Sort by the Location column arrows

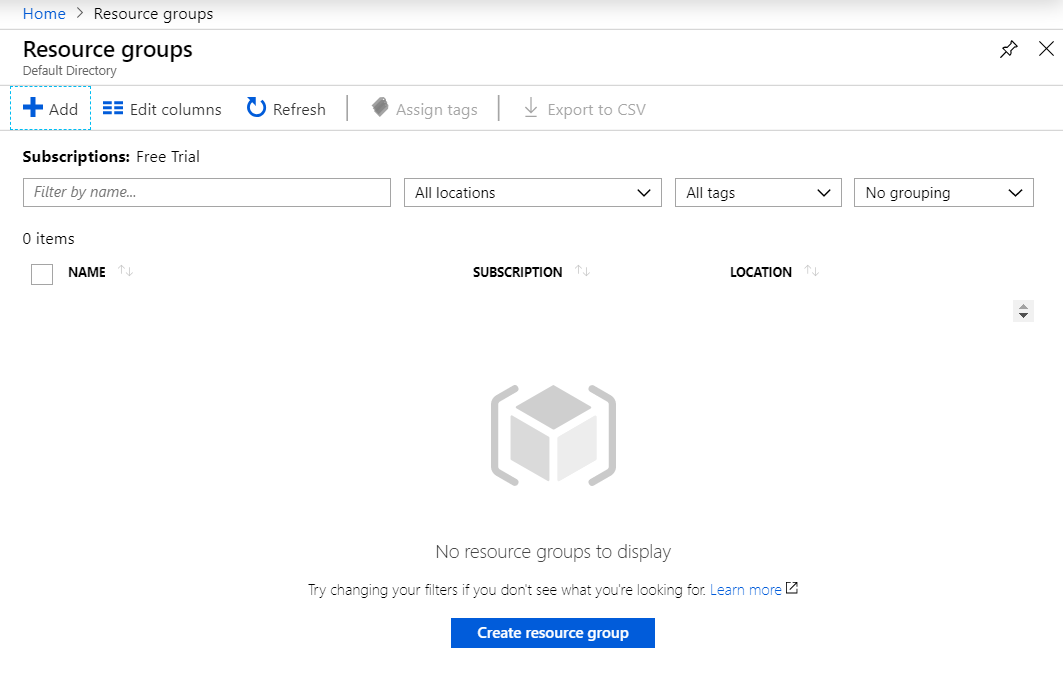pyautogui.click(x=811, y=272)
